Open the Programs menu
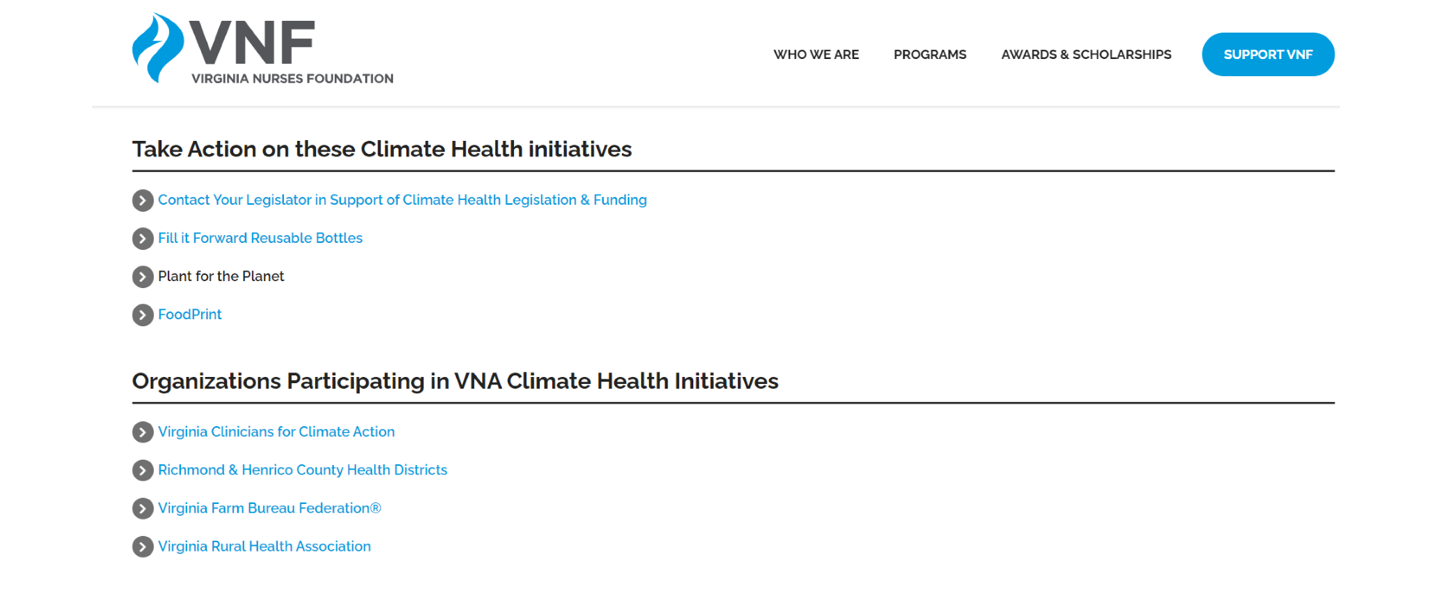The width and height of the screenshot is (1450, 592). [x=930, y=55]
